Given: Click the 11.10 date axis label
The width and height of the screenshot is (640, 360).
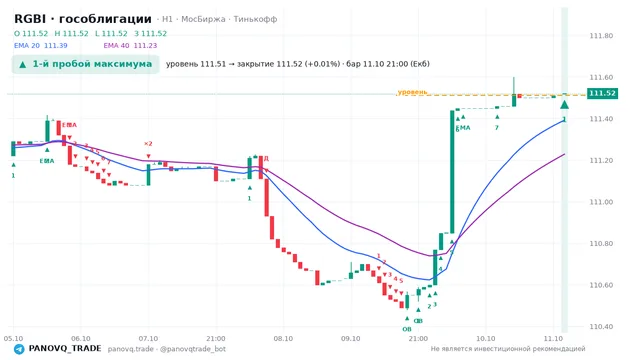Looking at the screenshot, I should tap(553, 338).
